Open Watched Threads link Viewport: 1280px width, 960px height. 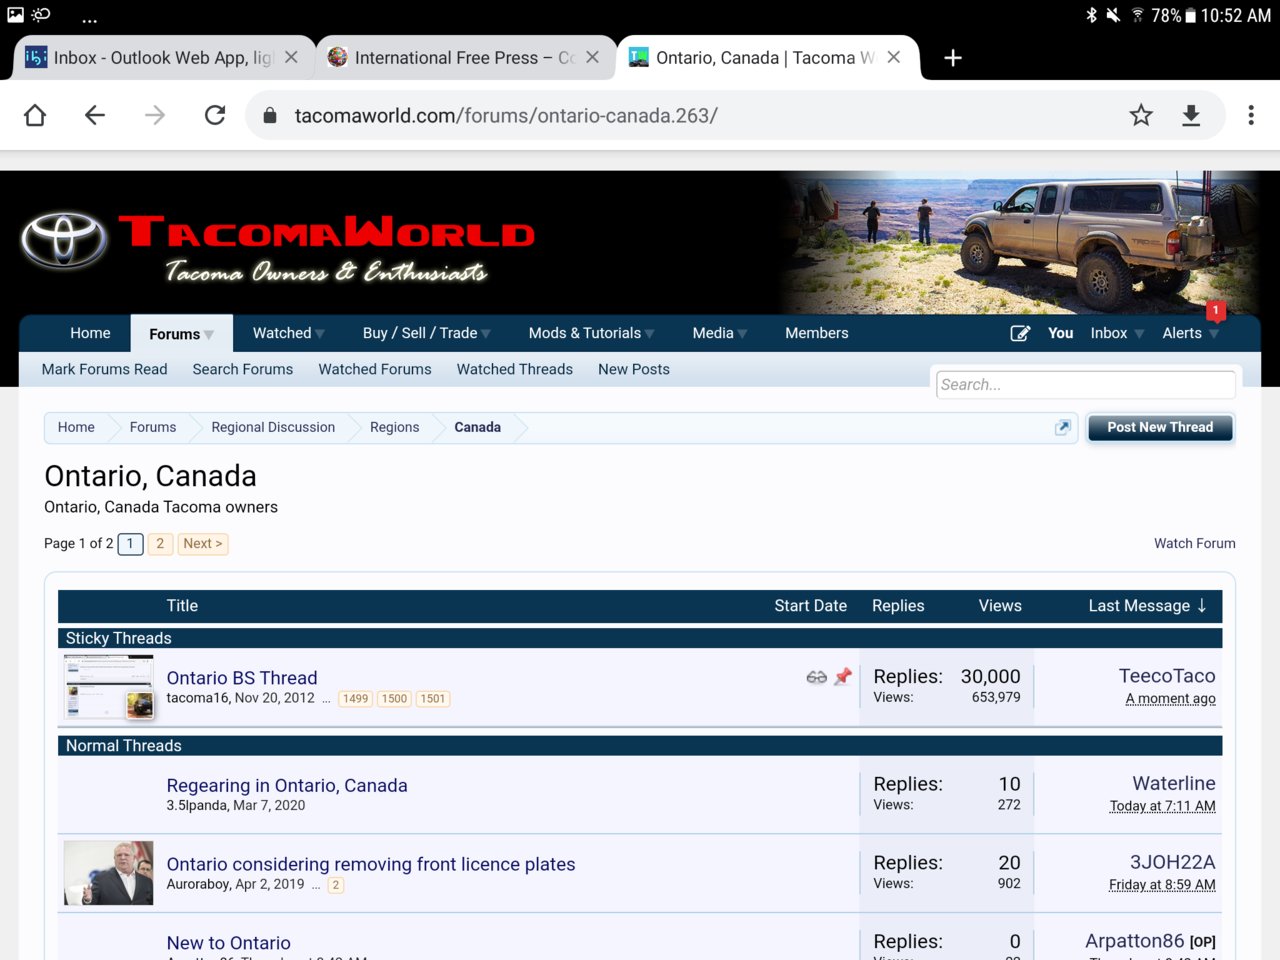click(515, 369)
